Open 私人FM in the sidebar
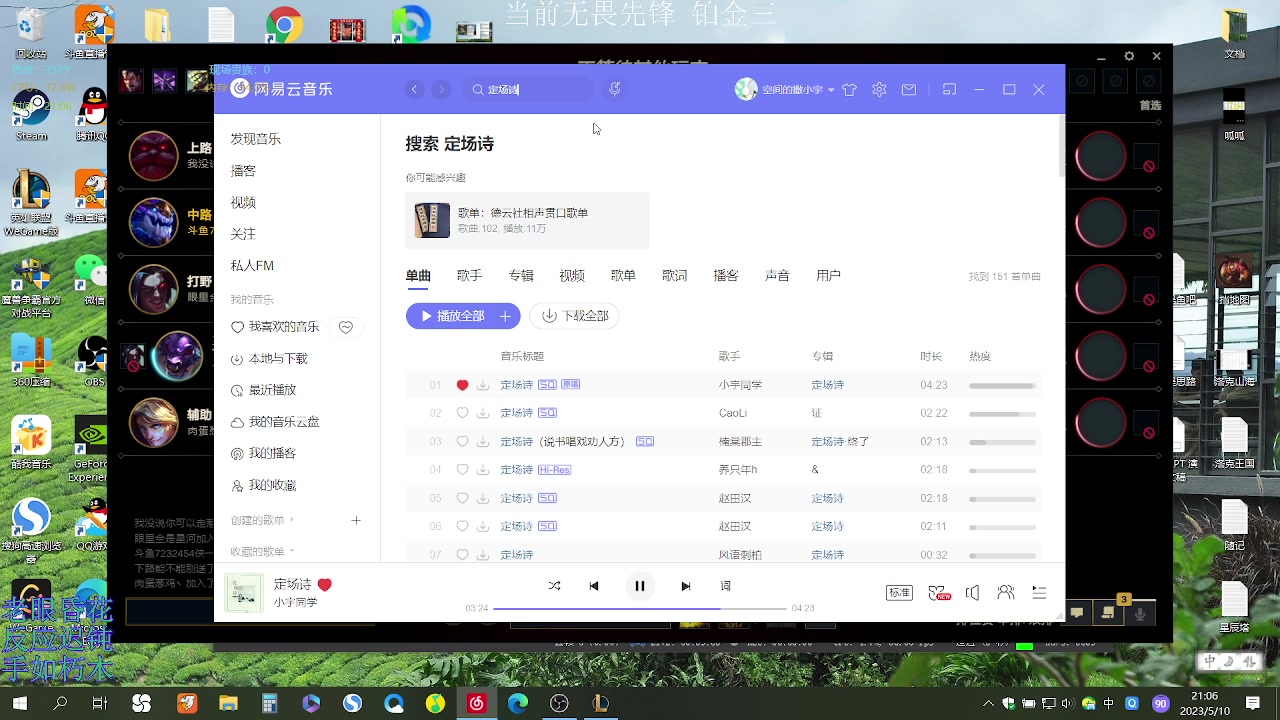This screenshot has height=720, width=1280. (x=252, y=266)
